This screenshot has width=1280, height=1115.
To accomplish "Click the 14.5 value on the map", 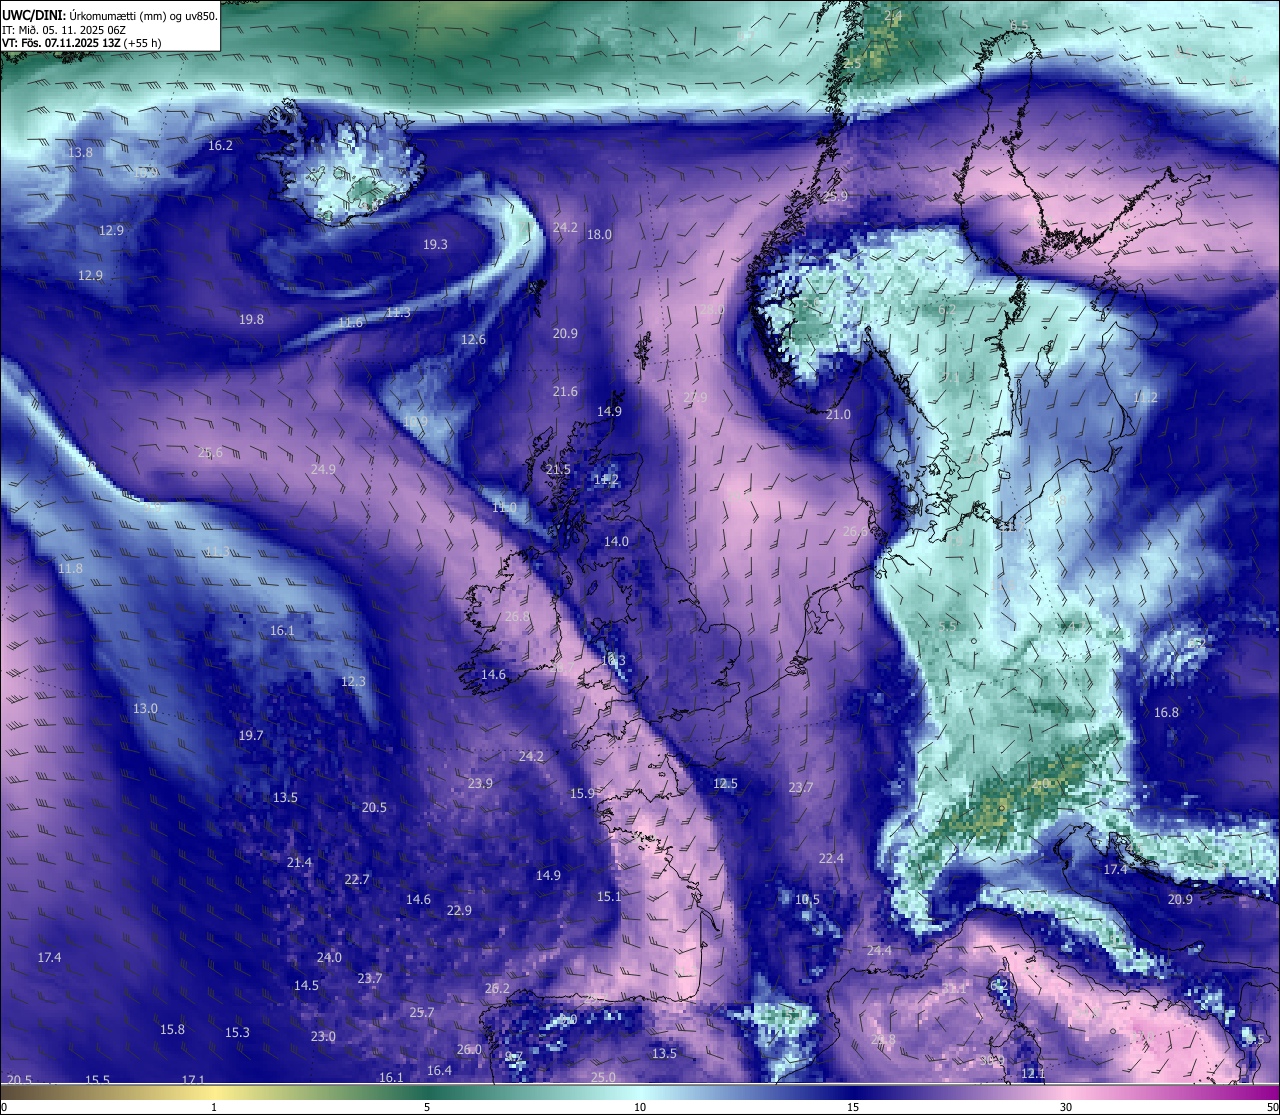I will (306, 985).
